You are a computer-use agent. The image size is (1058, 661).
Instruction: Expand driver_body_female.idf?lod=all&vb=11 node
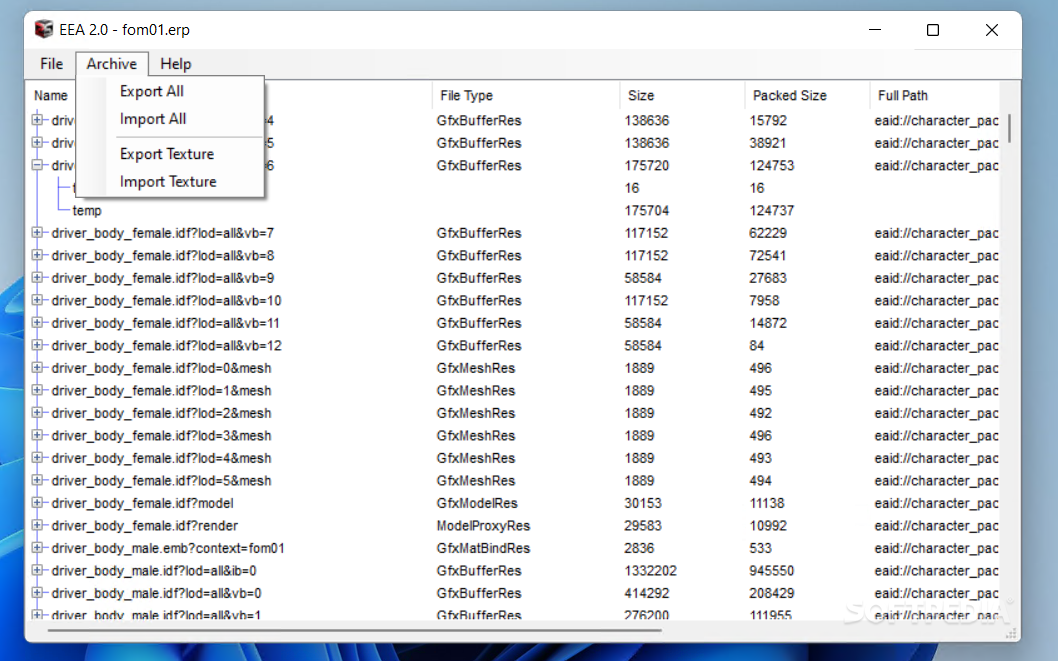click(37, 322)
